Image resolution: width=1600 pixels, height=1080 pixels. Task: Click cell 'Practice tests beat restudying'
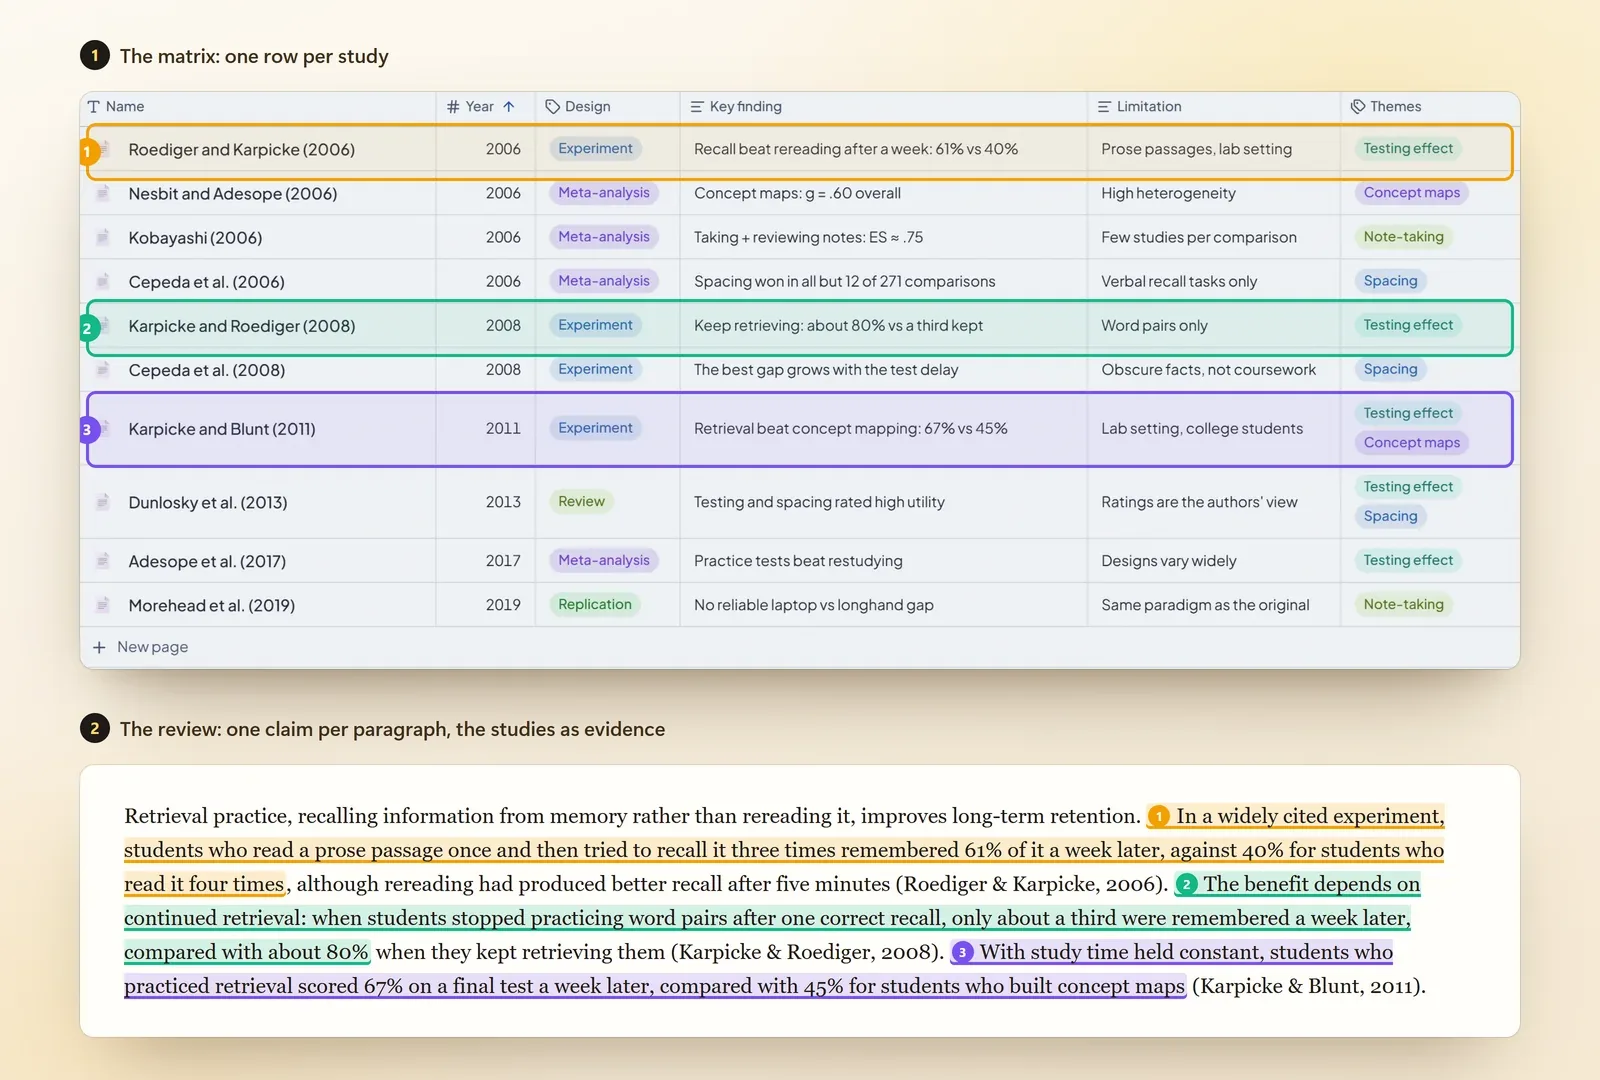click(798, 561)
